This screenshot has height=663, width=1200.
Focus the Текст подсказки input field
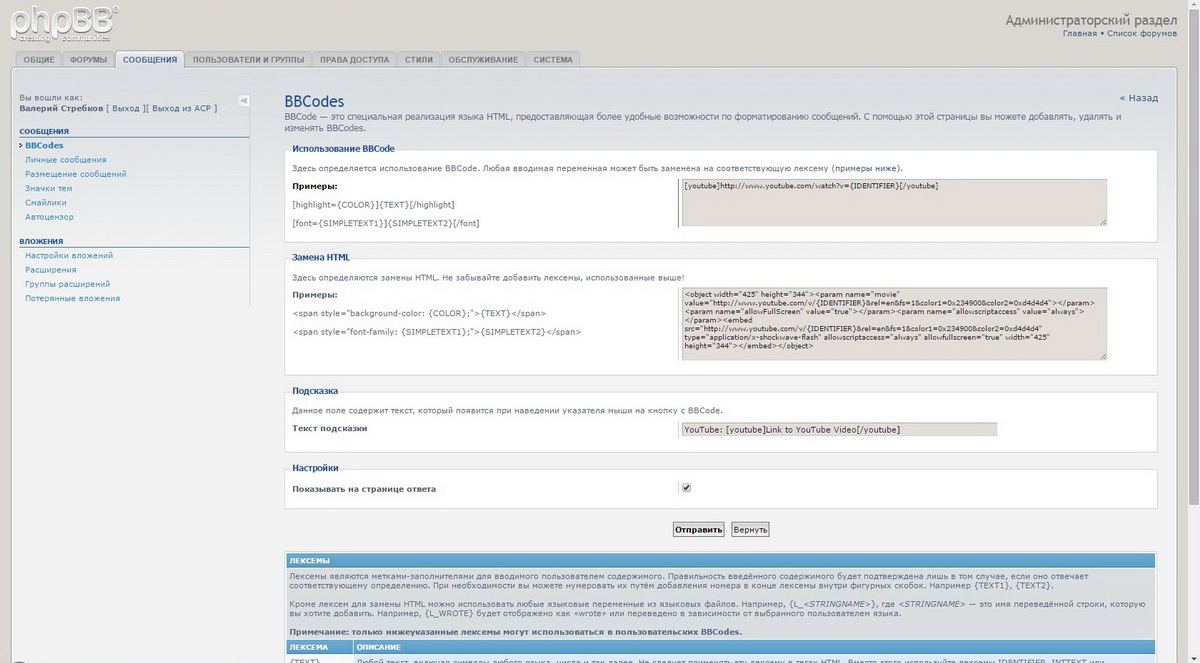click(839, 429)
